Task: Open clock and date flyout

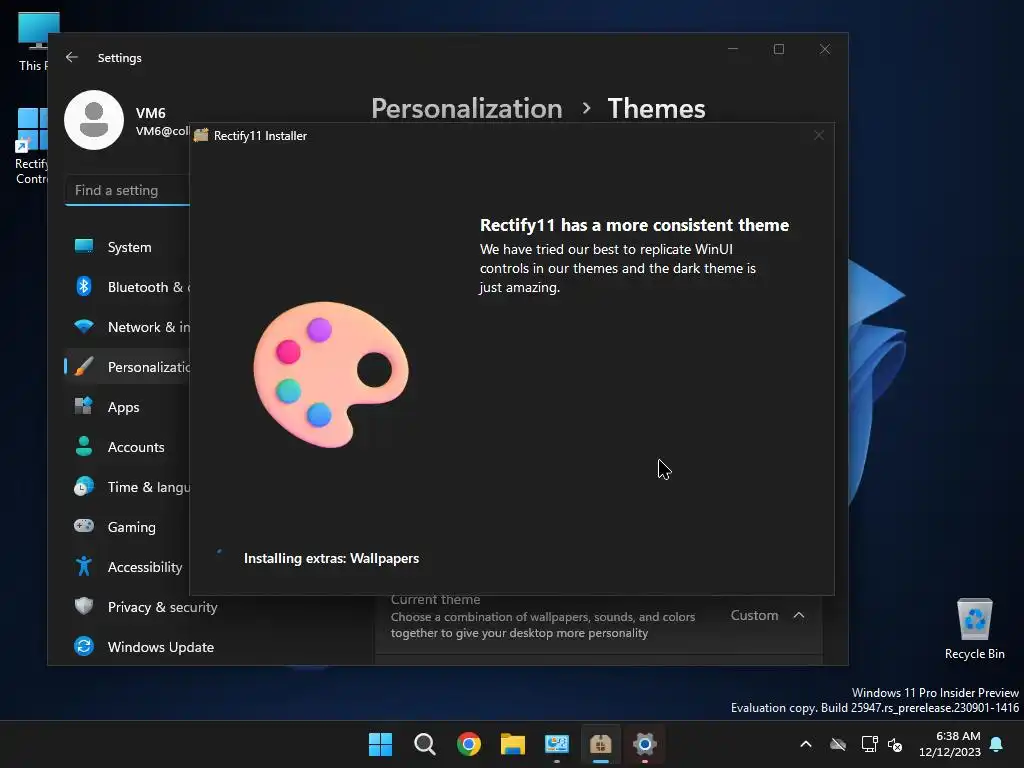Action: point(950,744)
